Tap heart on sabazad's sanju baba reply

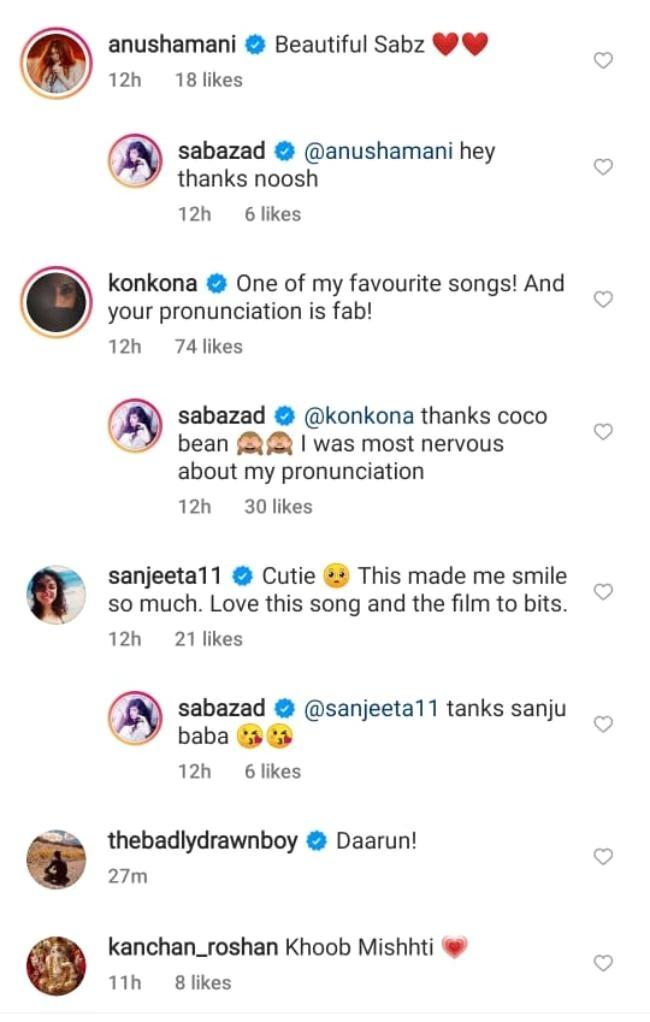[603, 724]
